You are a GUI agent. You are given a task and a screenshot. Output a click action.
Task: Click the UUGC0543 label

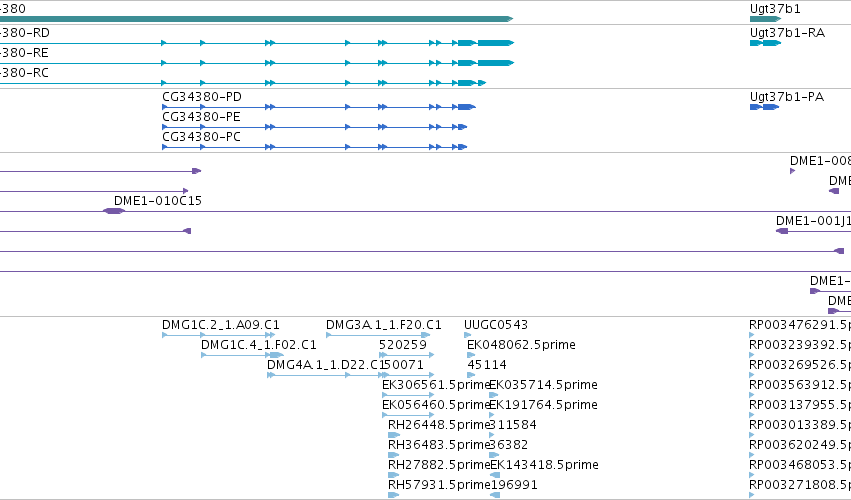click(496, 325)
